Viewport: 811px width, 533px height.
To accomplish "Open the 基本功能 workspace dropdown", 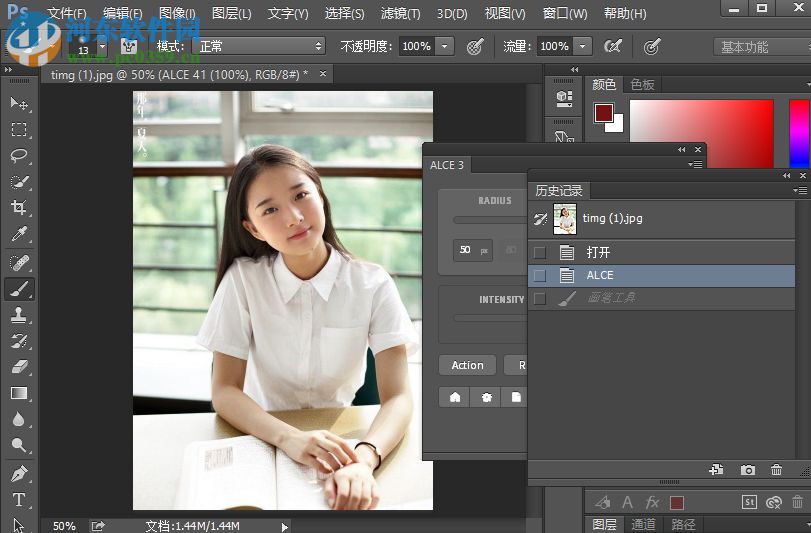I will 762,47.
